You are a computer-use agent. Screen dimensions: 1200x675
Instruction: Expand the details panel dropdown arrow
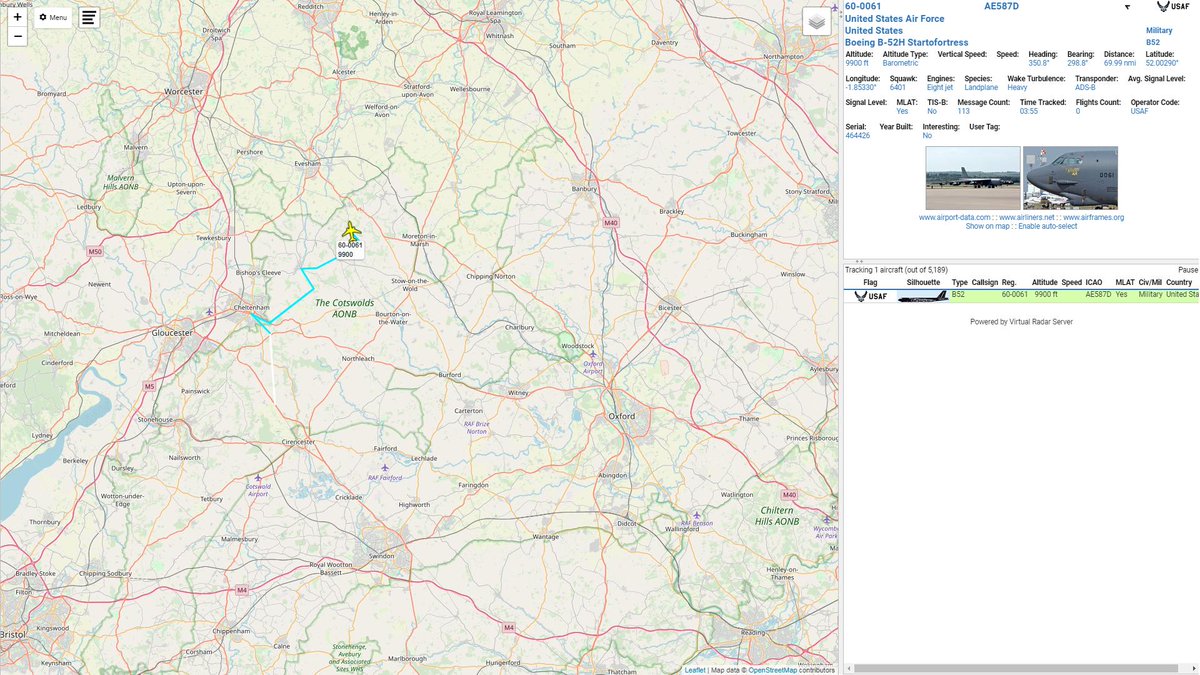1128,7
